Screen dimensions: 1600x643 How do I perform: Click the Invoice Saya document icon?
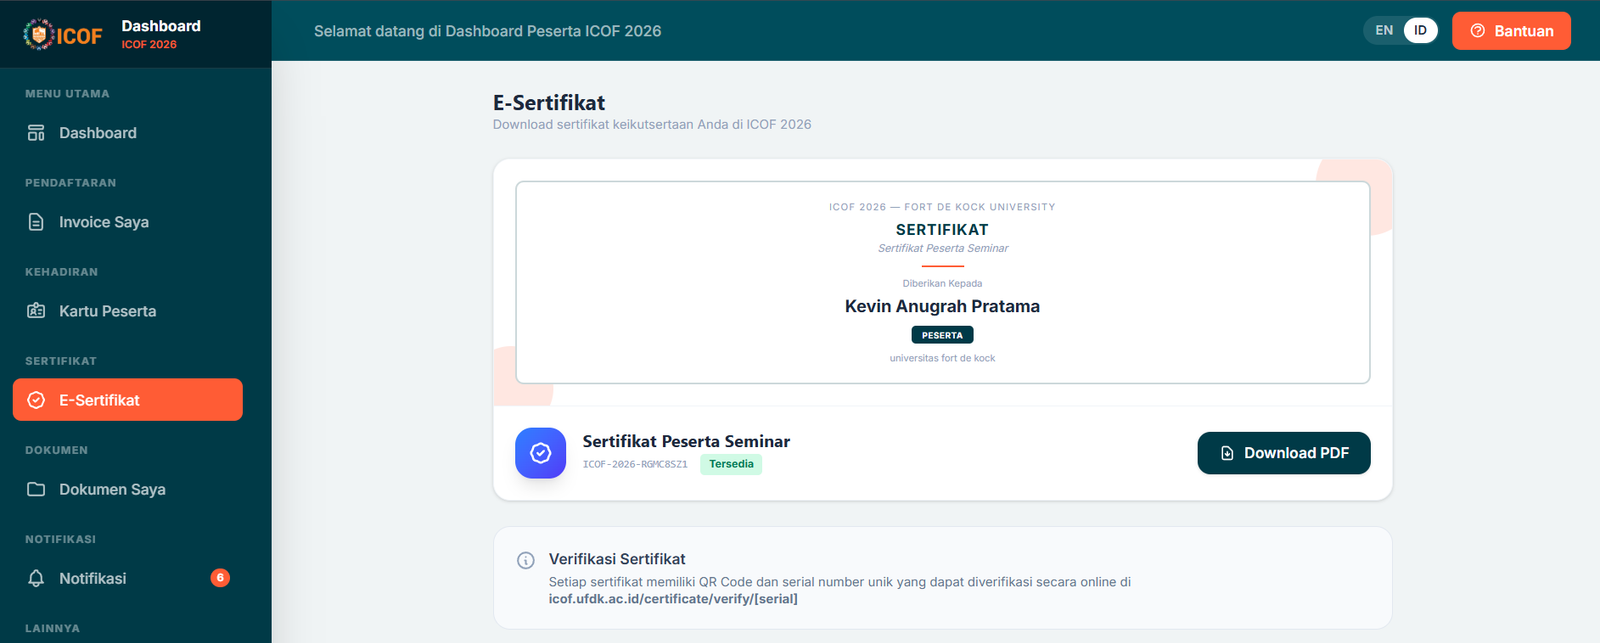click(36, 222)
